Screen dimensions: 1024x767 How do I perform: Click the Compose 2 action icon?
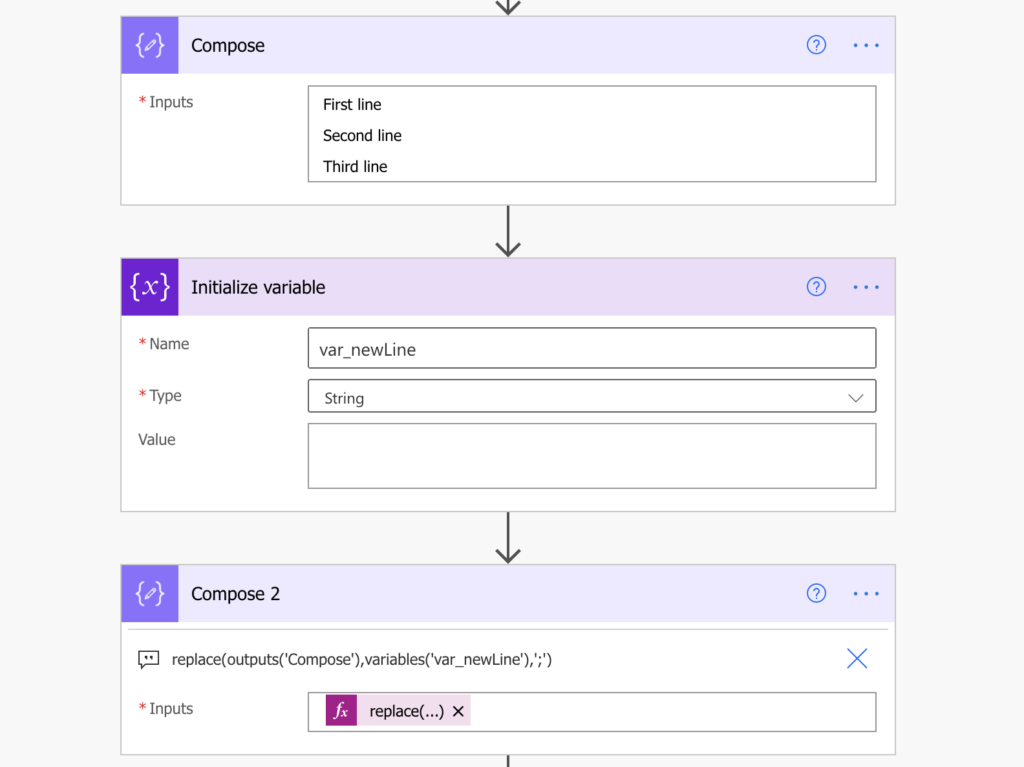point(150,593)
